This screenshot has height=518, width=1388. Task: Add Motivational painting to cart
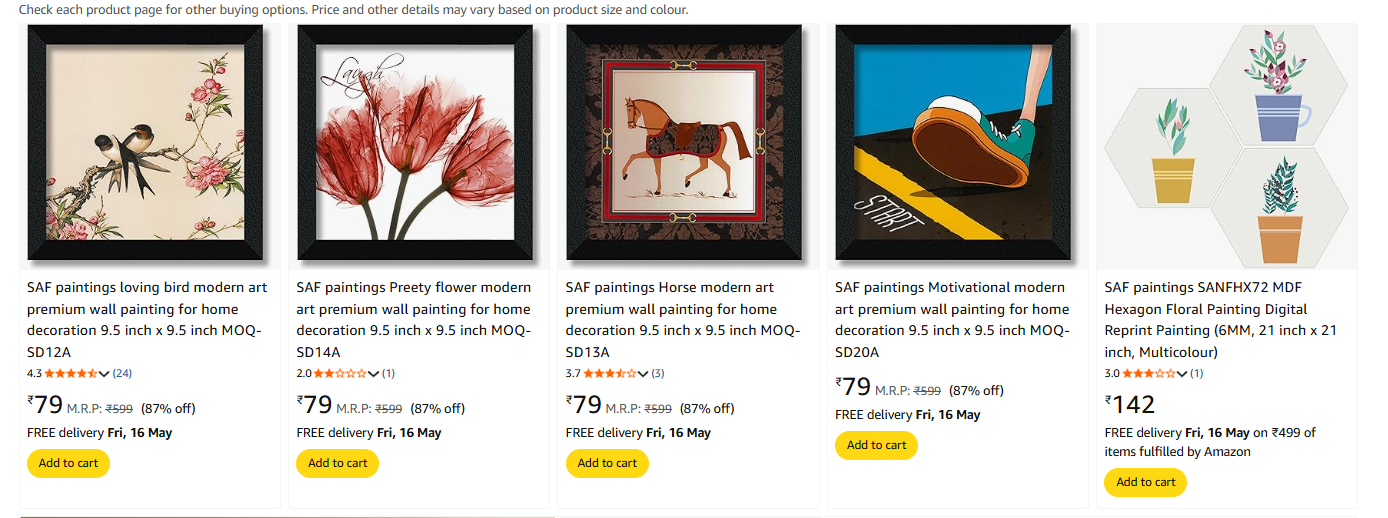(x=876, y=445)
